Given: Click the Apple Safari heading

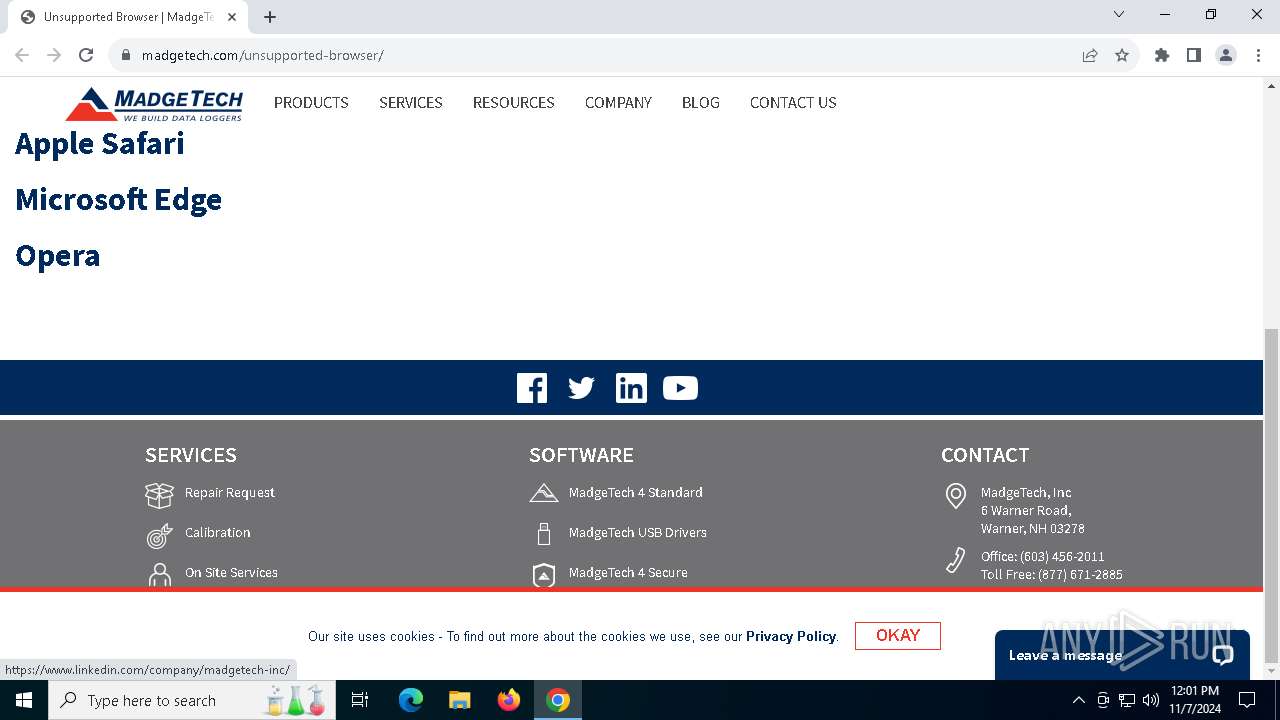Looking at the screenshot, I should (100, 143).
